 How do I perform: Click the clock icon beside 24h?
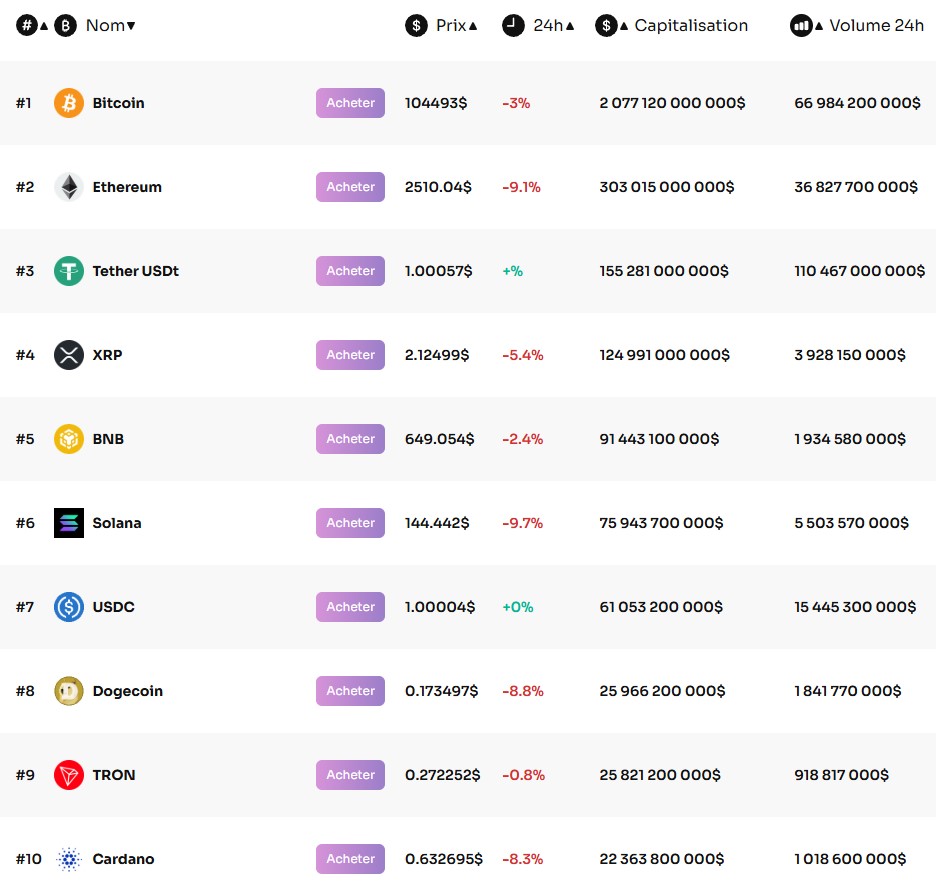click(512, 25)
